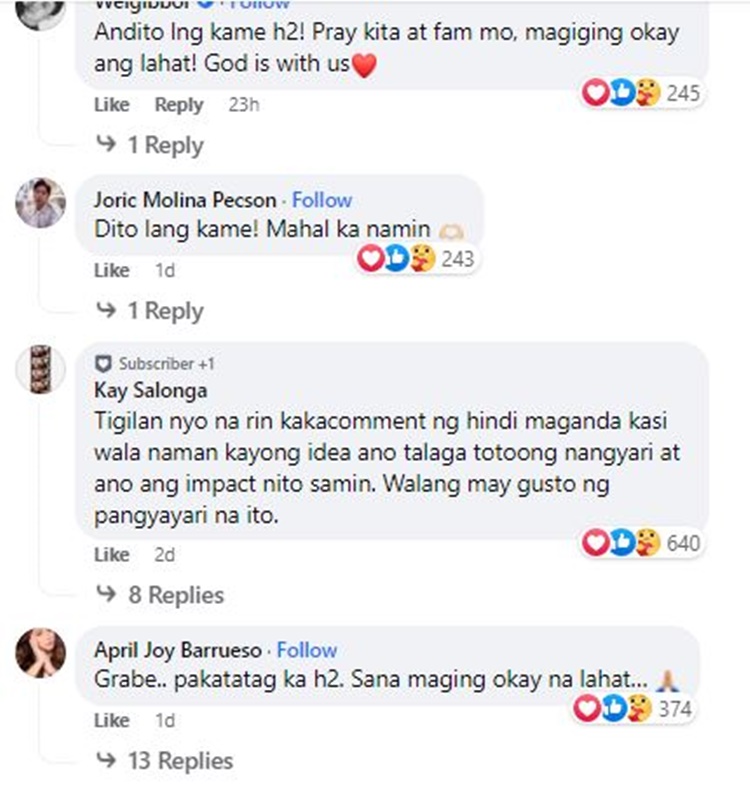
Task: Click care emoji reaction on Kay Salonga's comment
Action: click(x=648, y=542)
